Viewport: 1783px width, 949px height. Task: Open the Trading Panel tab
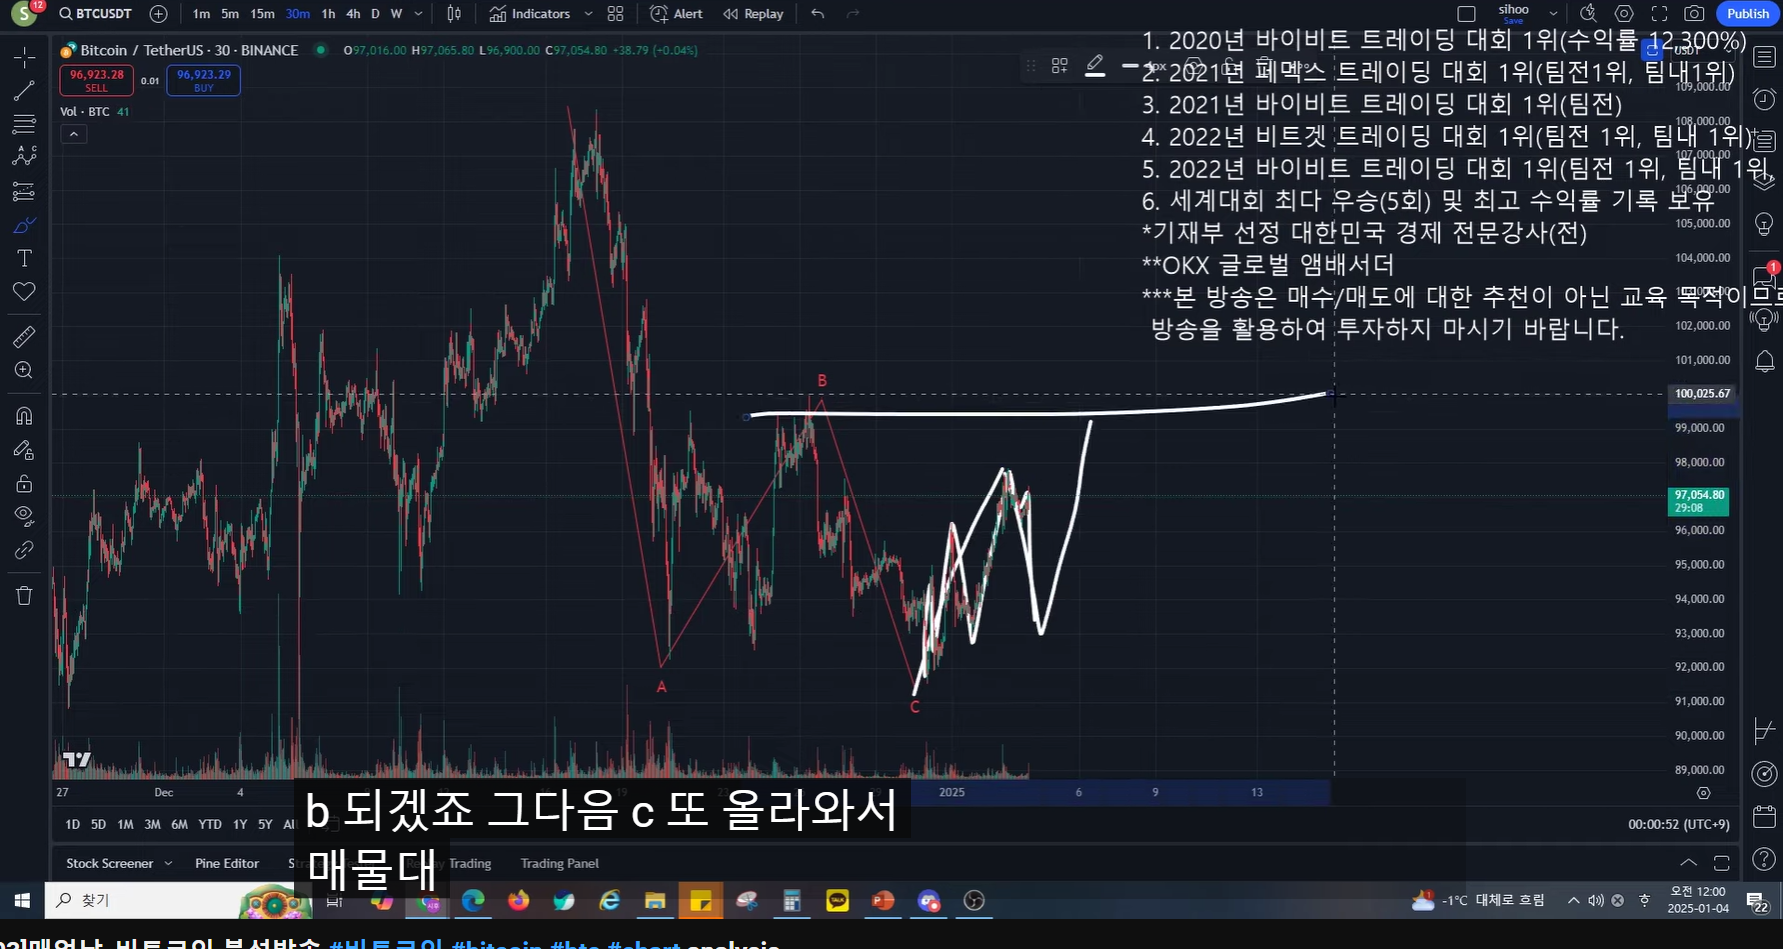[559, 863]
